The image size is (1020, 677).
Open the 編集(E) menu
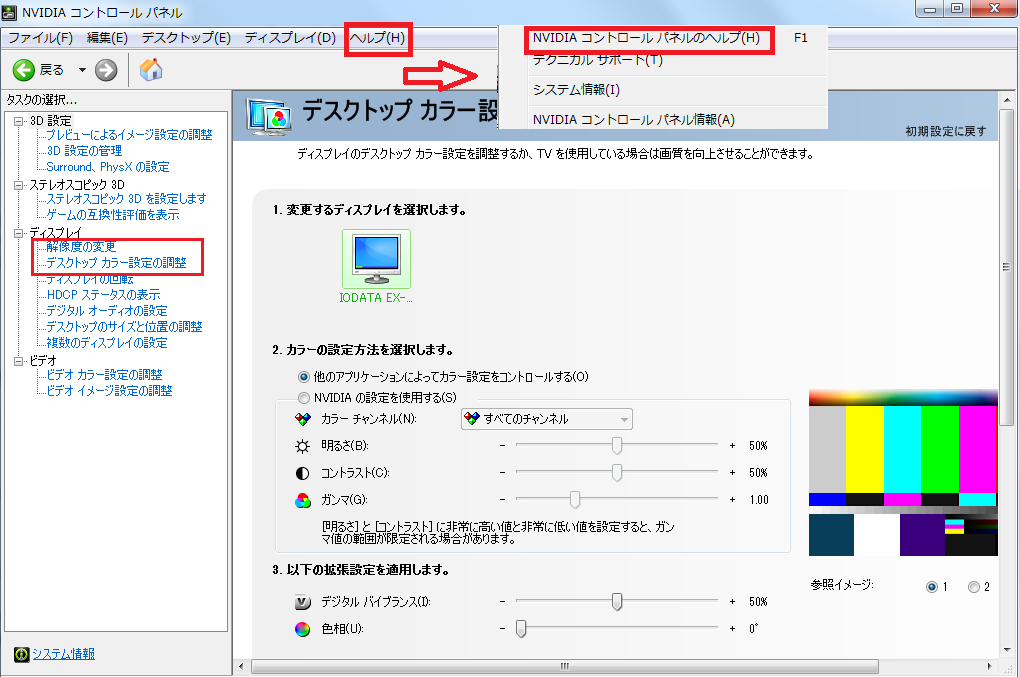(x=107, y=38)
